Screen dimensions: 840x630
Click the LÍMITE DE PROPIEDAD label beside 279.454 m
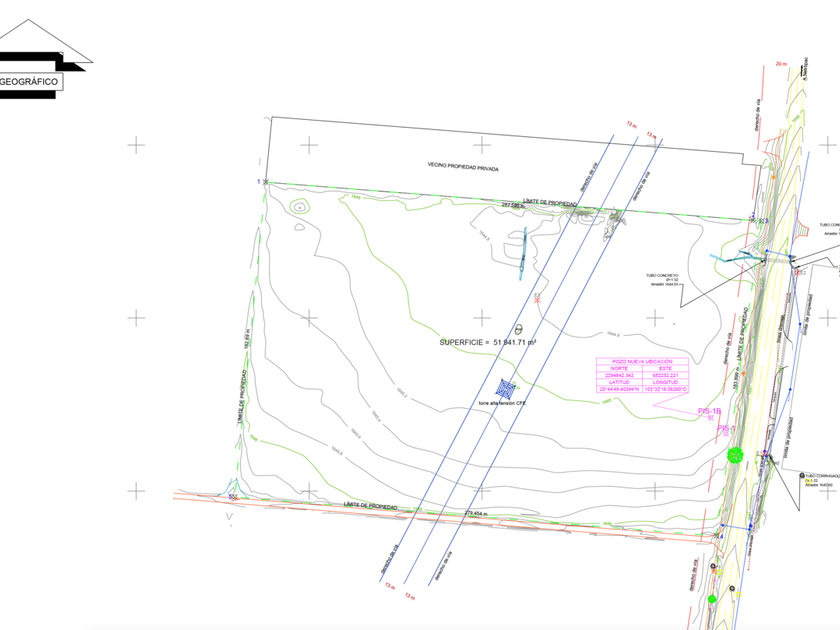coord(371,506)
